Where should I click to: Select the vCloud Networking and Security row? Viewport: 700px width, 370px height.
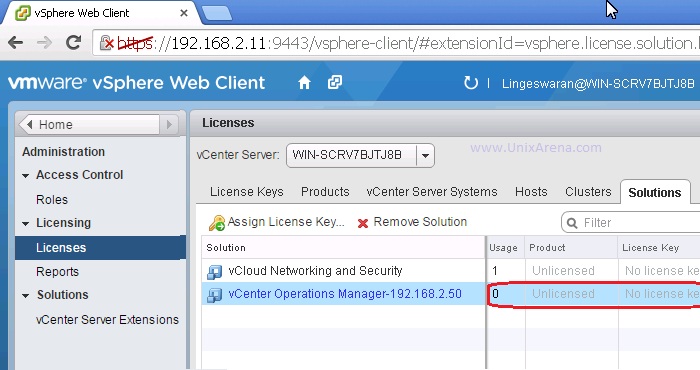pyautogui.click(x=451, y=271)
